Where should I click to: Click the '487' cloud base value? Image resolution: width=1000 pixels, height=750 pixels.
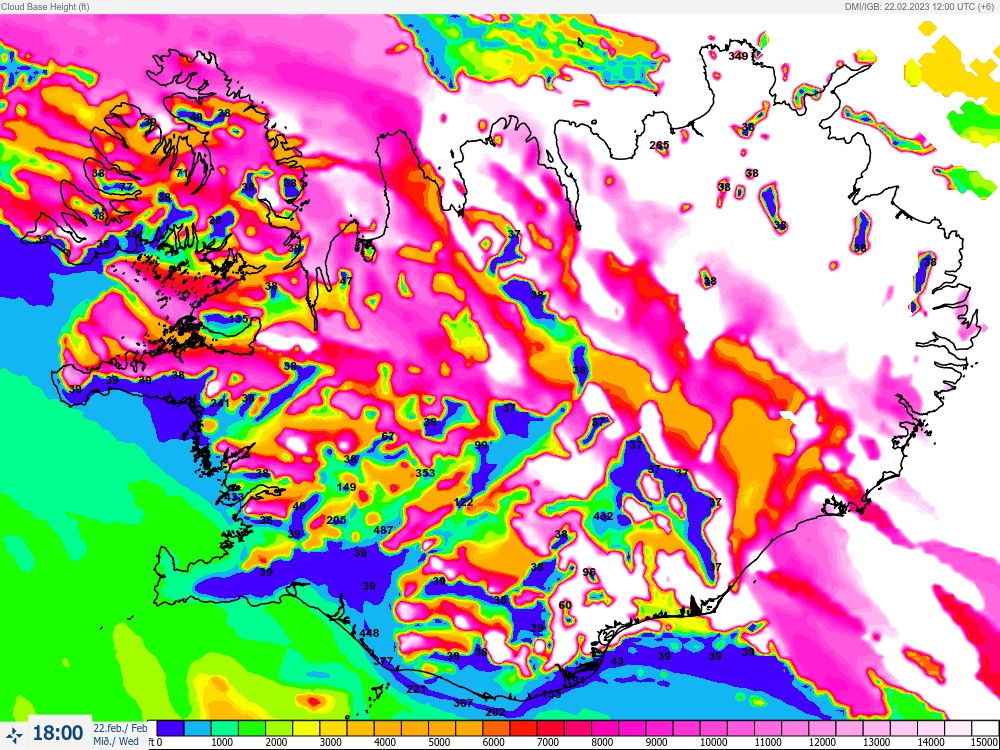383,530
